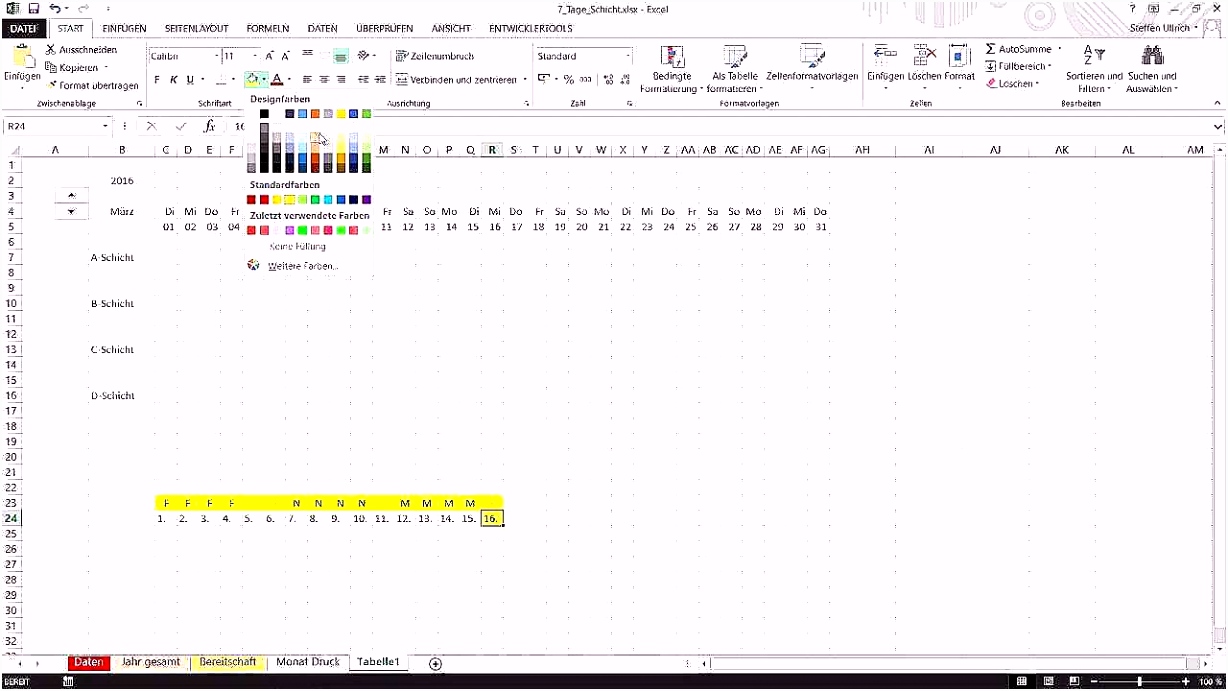Click the spinner up arrow in column A
Viewport: 1228px width, 691px height.
pos(71,196)
